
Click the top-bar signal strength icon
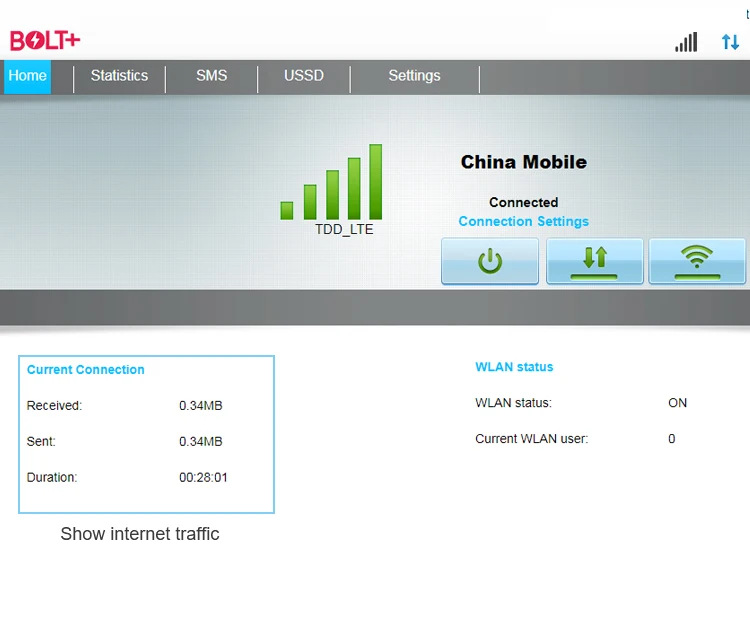[686, 42]
